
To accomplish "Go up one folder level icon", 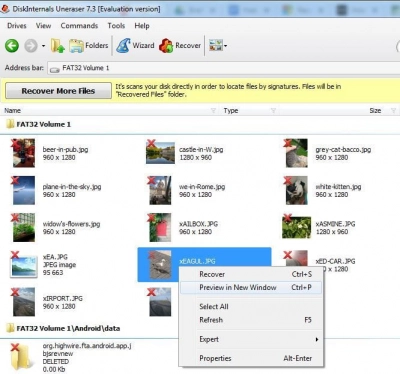I will 57,46.
